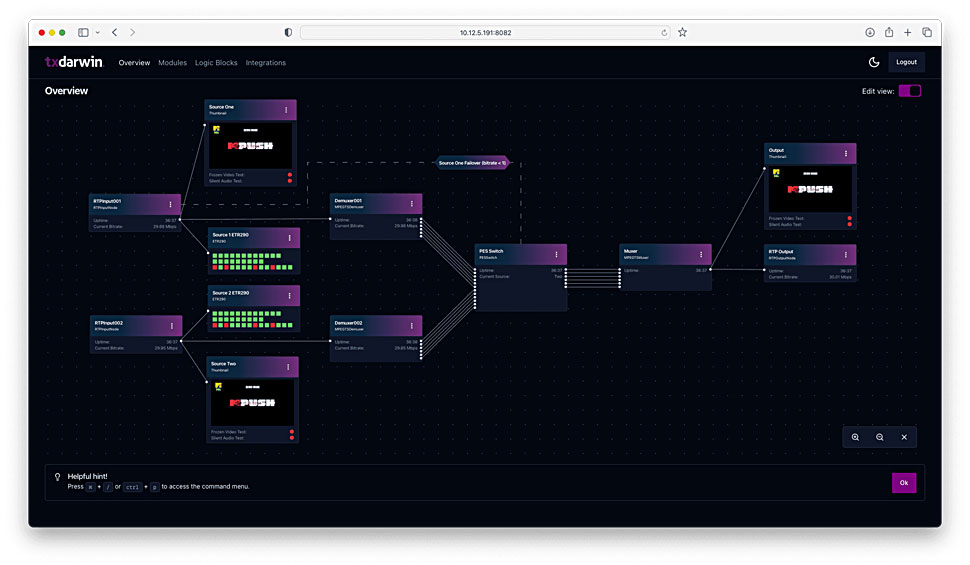The height and width of the screenshot is (565, 970).
Task: Open the Modules tab
Action: (x=172, y=63)
